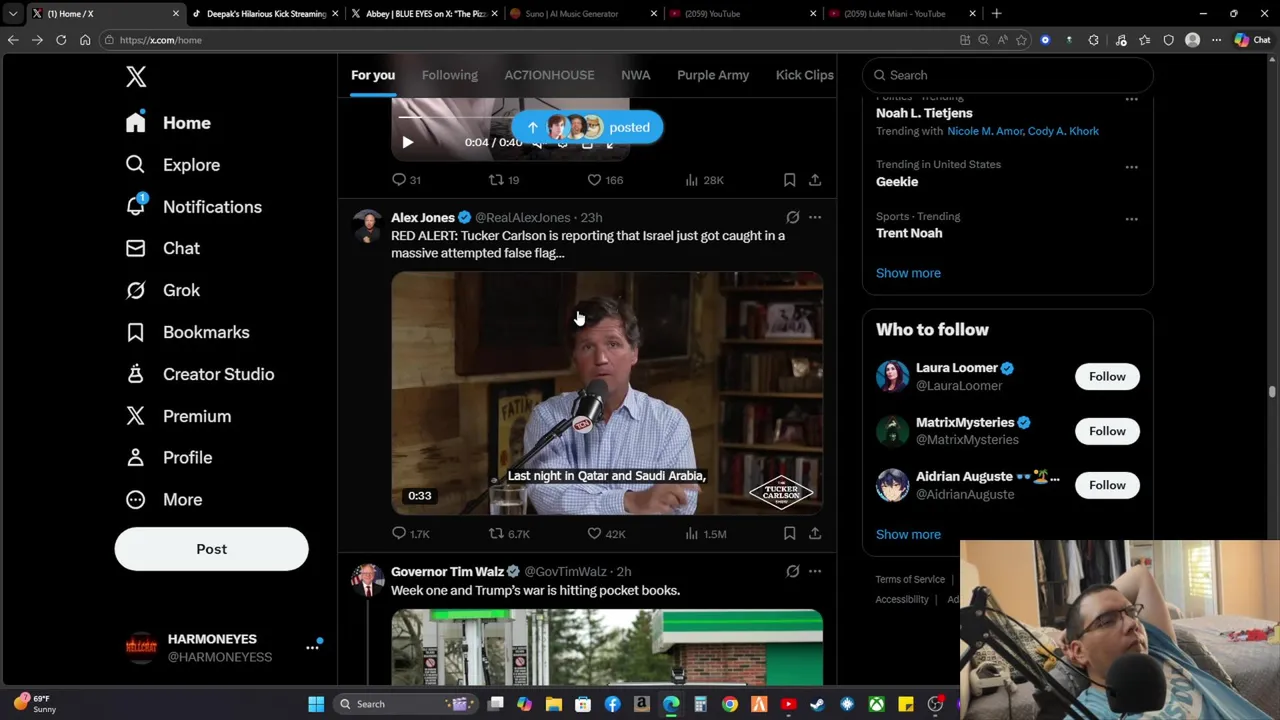
Task: Open the X logo home icon
Action: 136,77
